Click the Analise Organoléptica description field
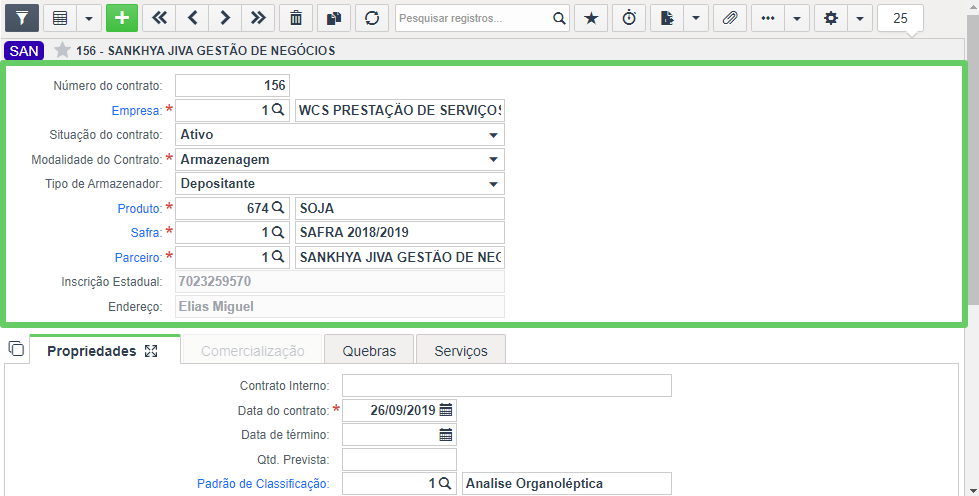Viewport: 979px width, 496px height. pos(567,484)
